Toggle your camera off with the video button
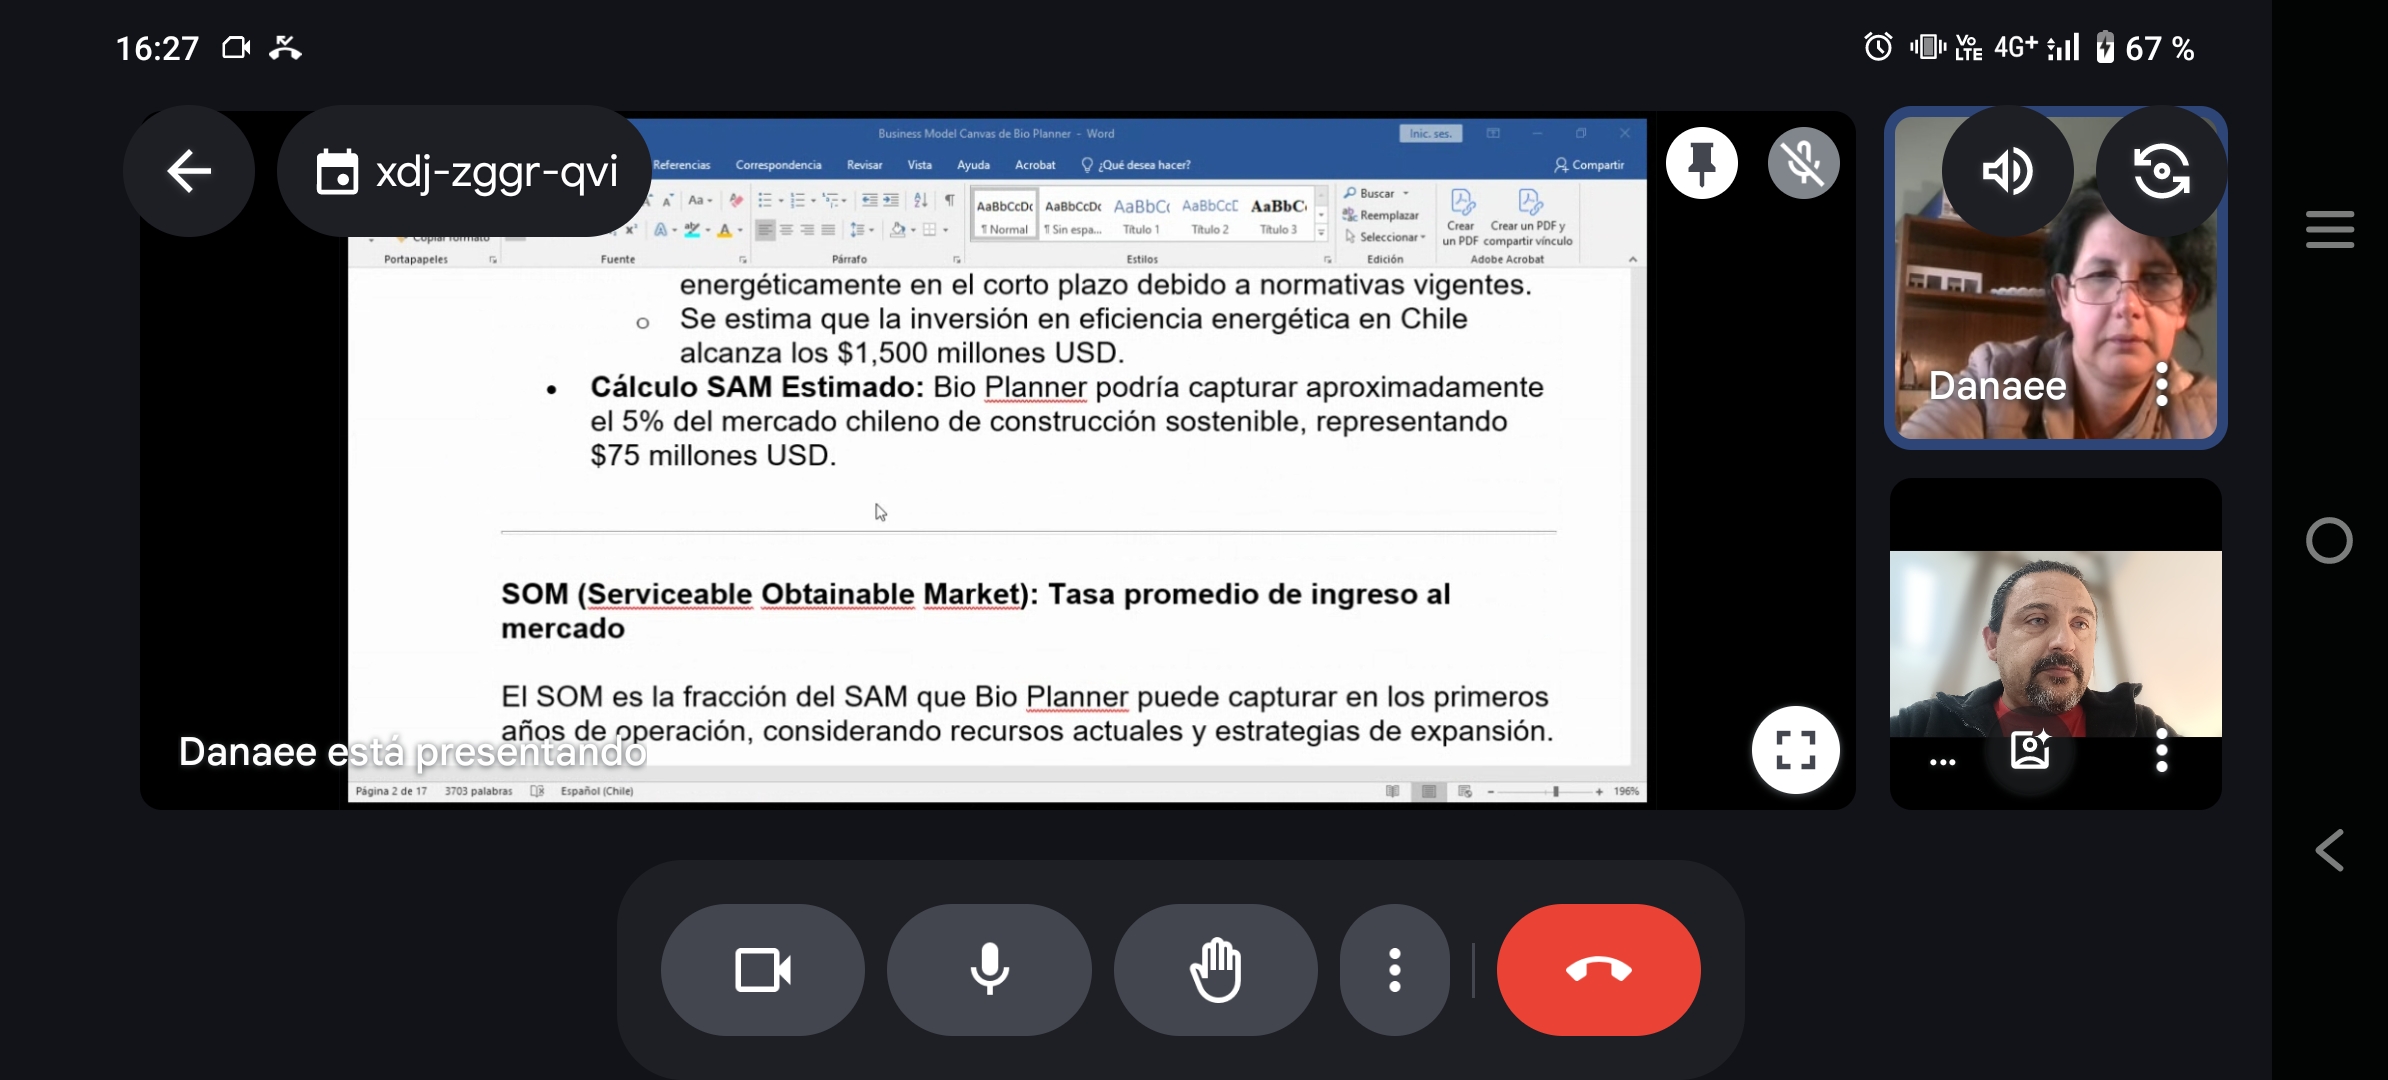The width and height of the screenshot is (2388, 1080). pyautogui.click(x=762, y=968)
